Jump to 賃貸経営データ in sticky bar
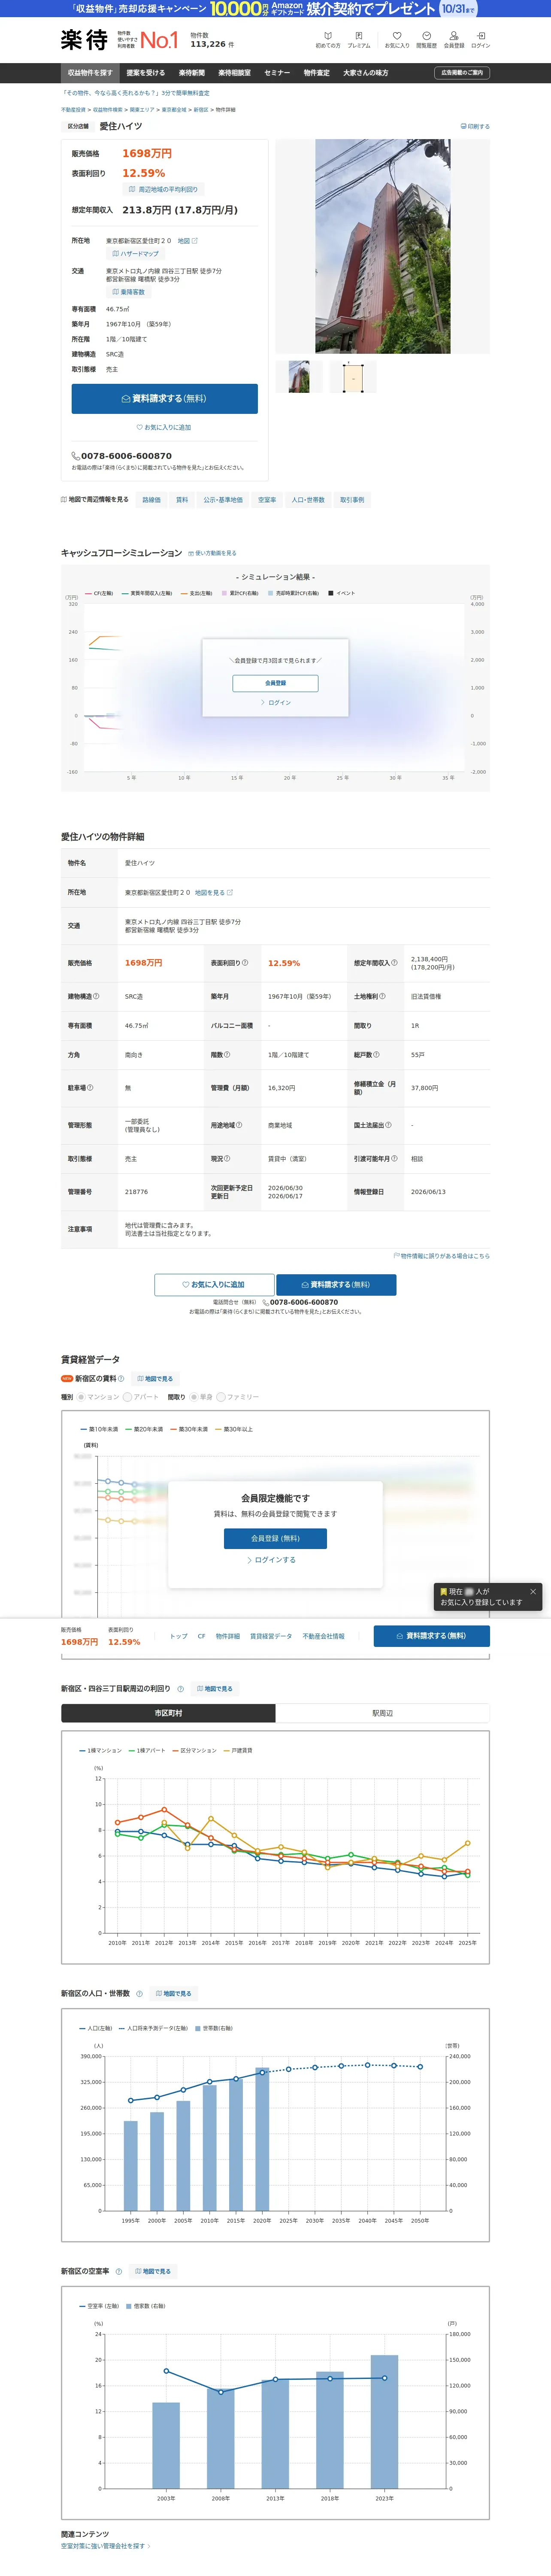 click(271, 1636)
